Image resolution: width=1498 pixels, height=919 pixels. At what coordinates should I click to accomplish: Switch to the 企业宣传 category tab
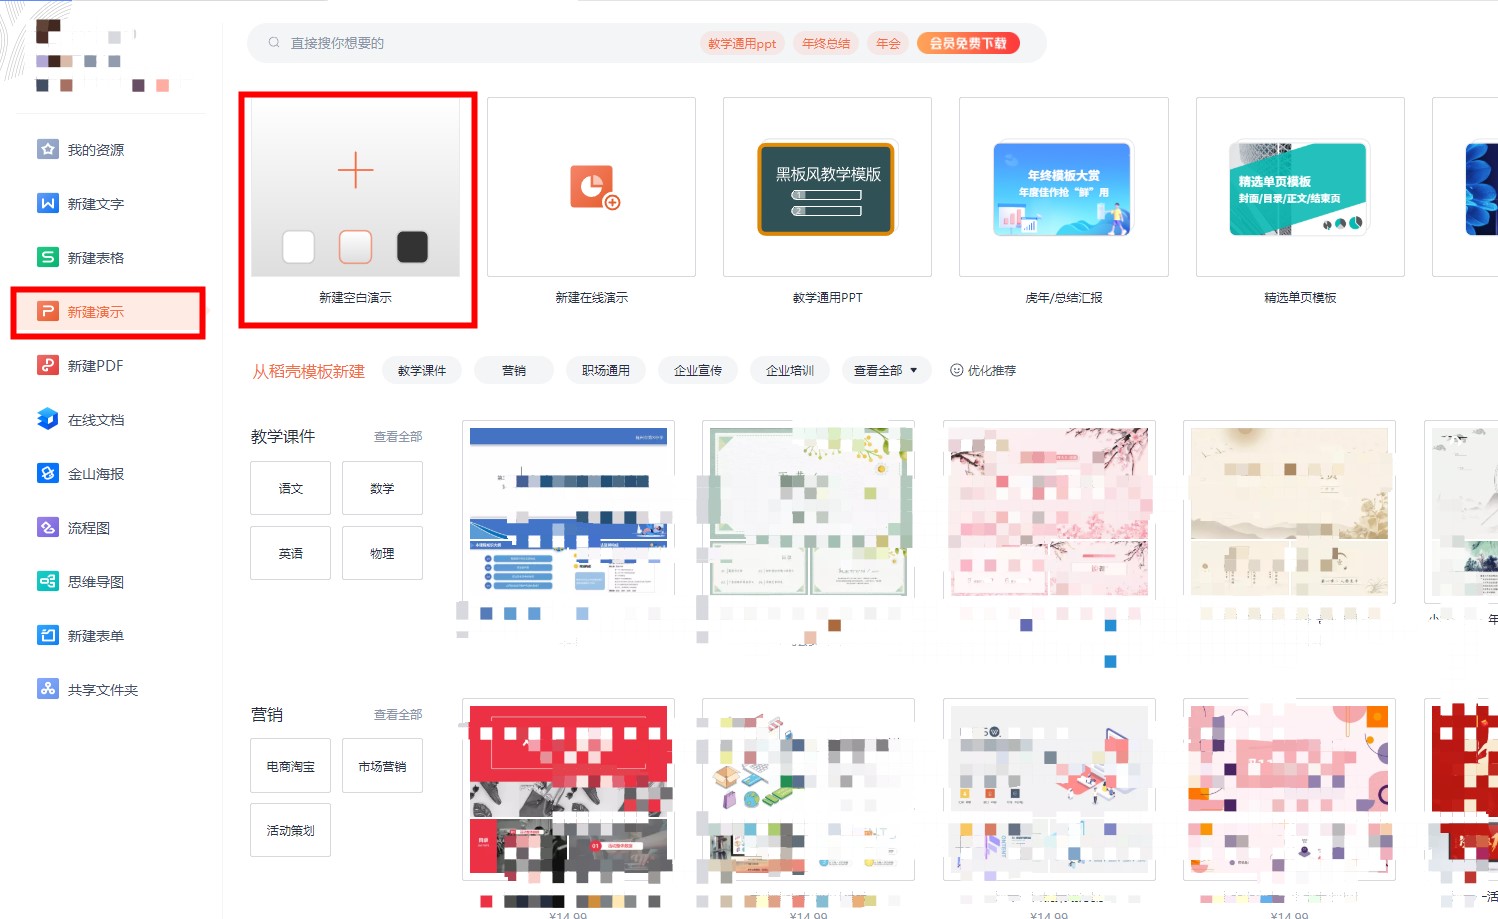pos(697,370)
